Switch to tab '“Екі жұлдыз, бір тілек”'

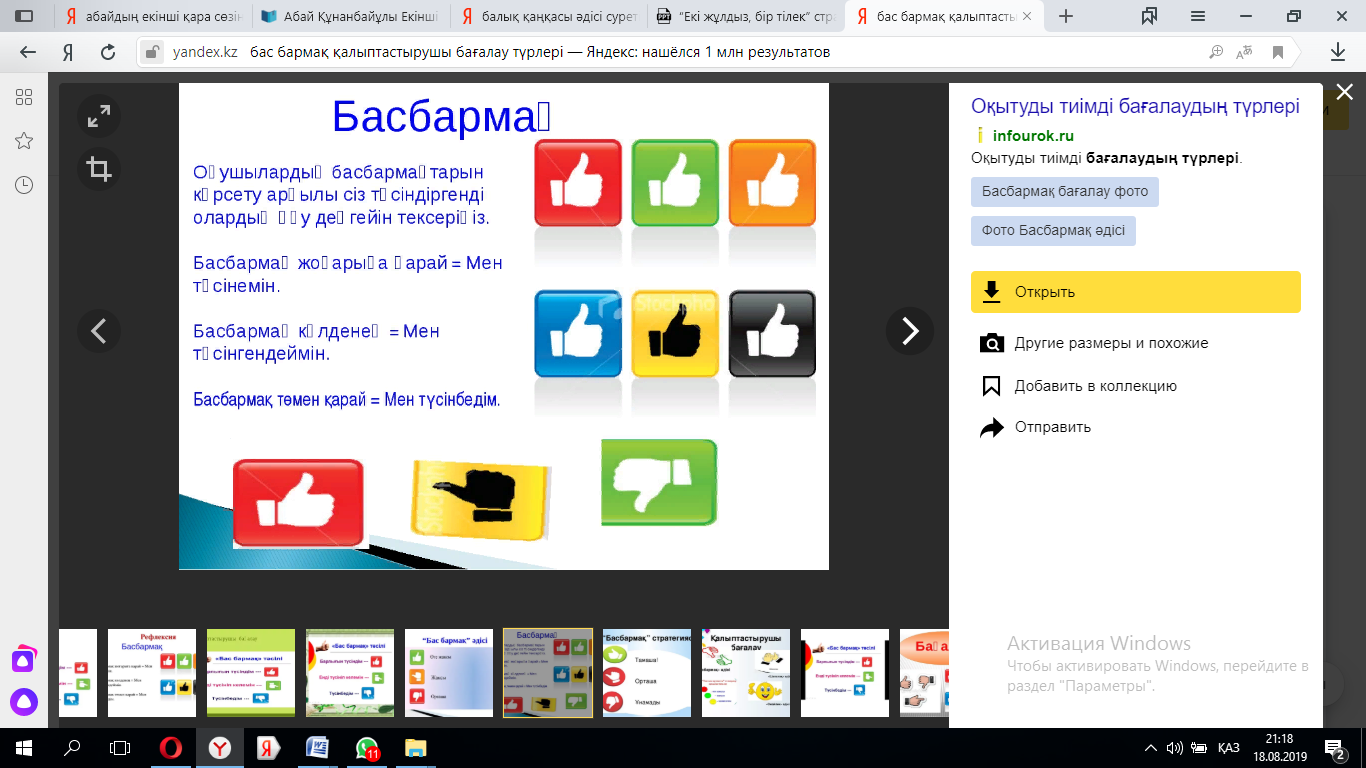tap(745, 17)
